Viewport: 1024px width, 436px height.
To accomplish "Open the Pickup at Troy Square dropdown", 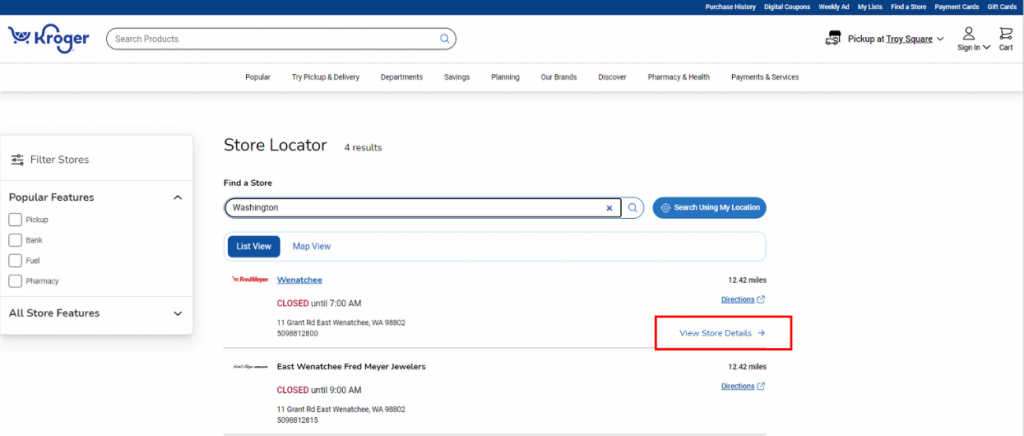I will [x=895, y=39].
